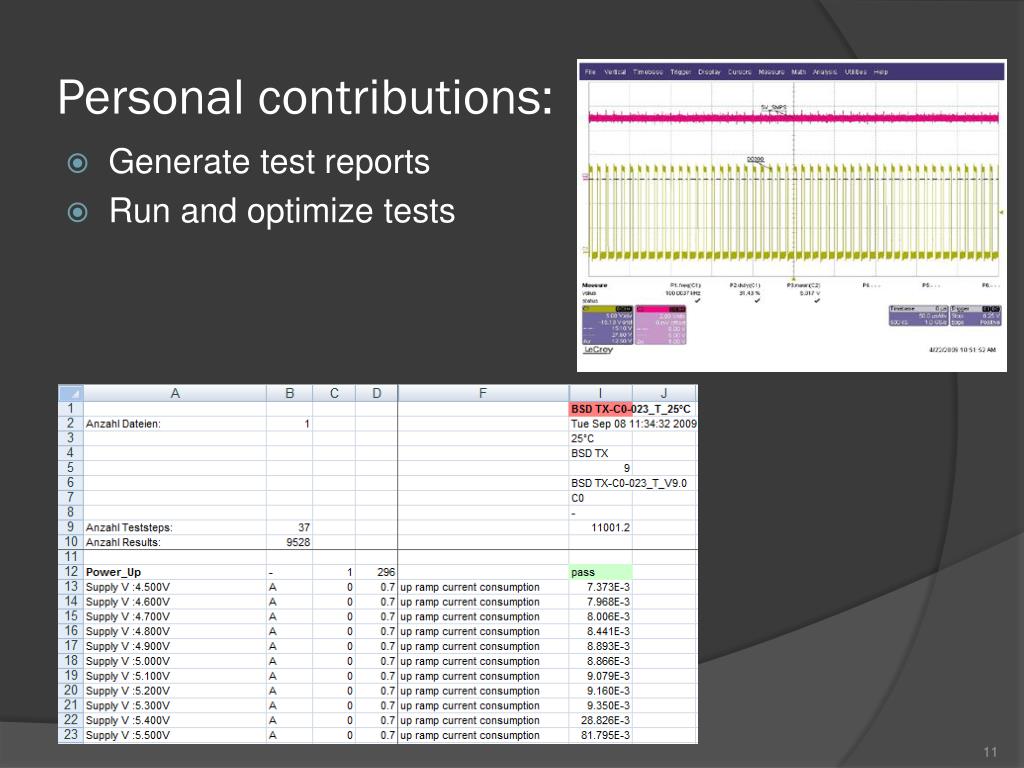Click cell 'Anzahl Dateien:'
Image resolution: width=1024 pixels, height=768 pixels.
174,424
